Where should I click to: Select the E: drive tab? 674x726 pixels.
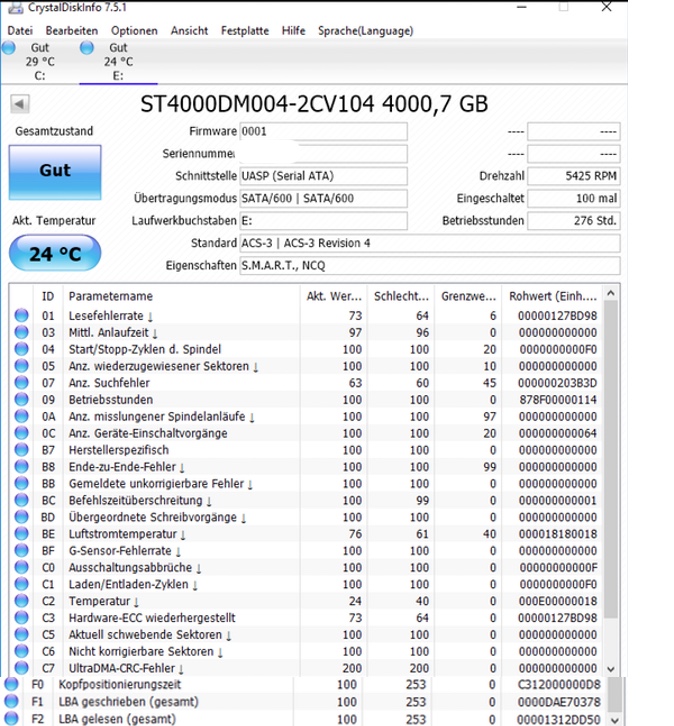pyautogui.click(x=118, y=62)
